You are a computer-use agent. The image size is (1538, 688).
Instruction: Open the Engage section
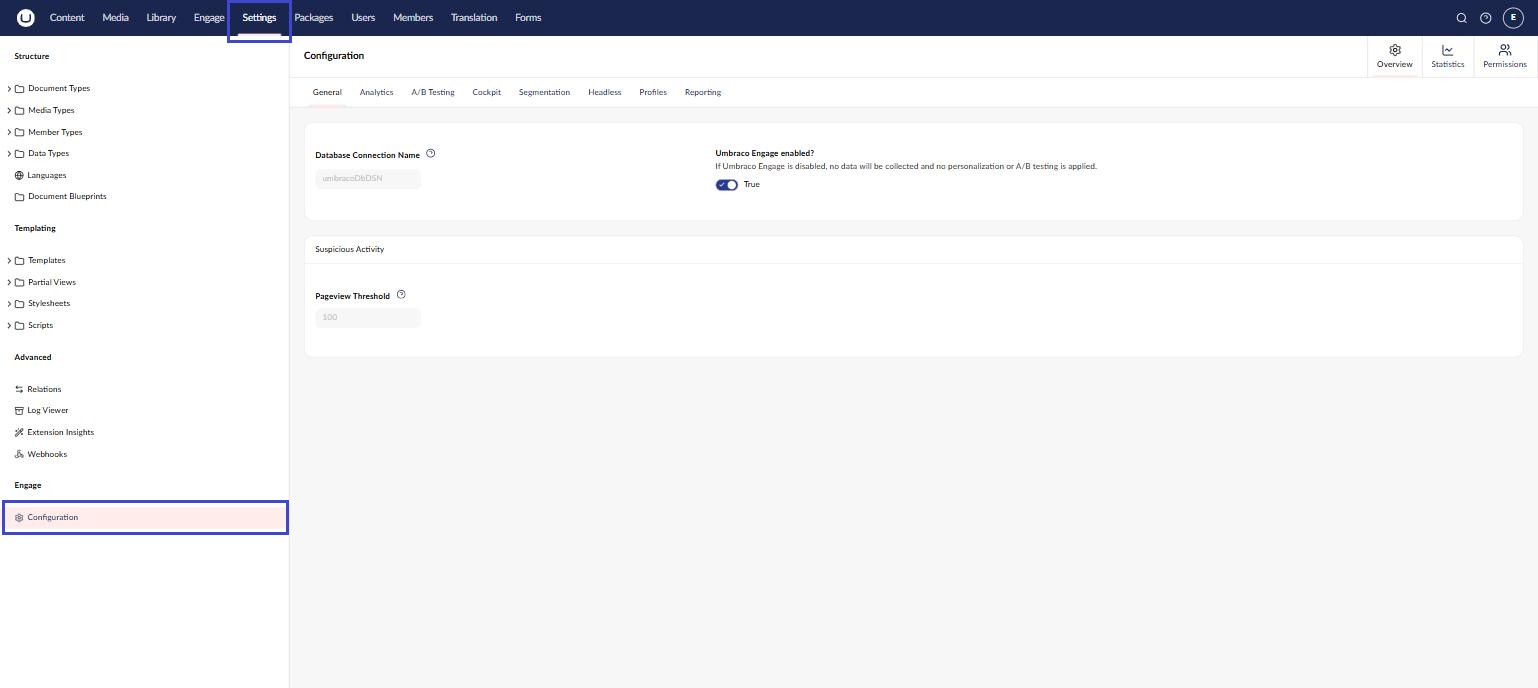209,18
